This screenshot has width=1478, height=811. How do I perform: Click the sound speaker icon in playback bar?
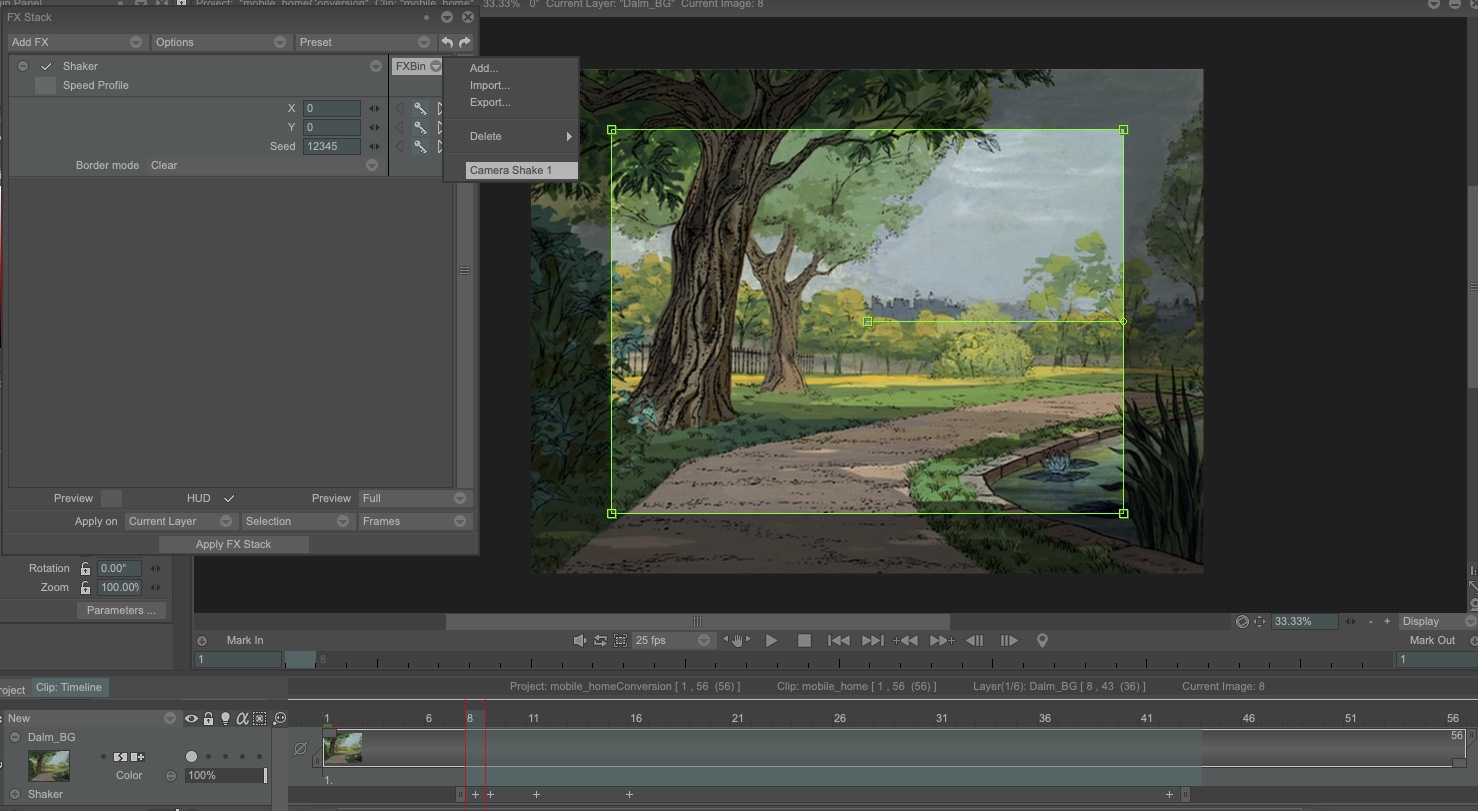coord(579,640)
